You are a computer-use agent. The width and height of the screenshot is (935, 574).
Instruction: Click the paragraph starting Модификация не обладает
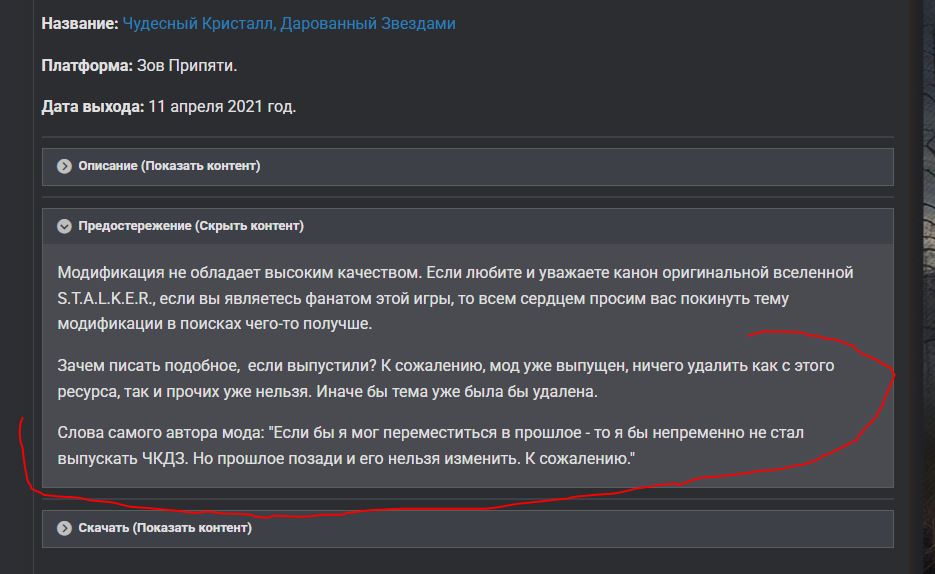[455, 298]
